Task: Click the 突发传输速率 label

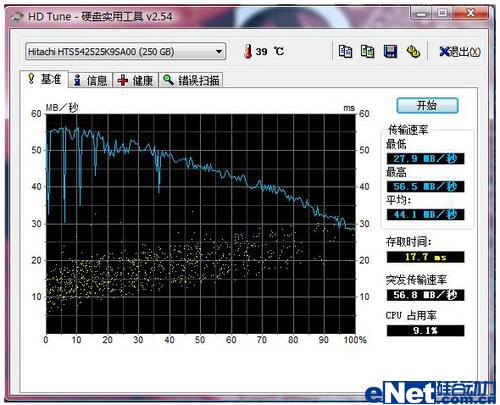Action: click(x=416, y=280)
